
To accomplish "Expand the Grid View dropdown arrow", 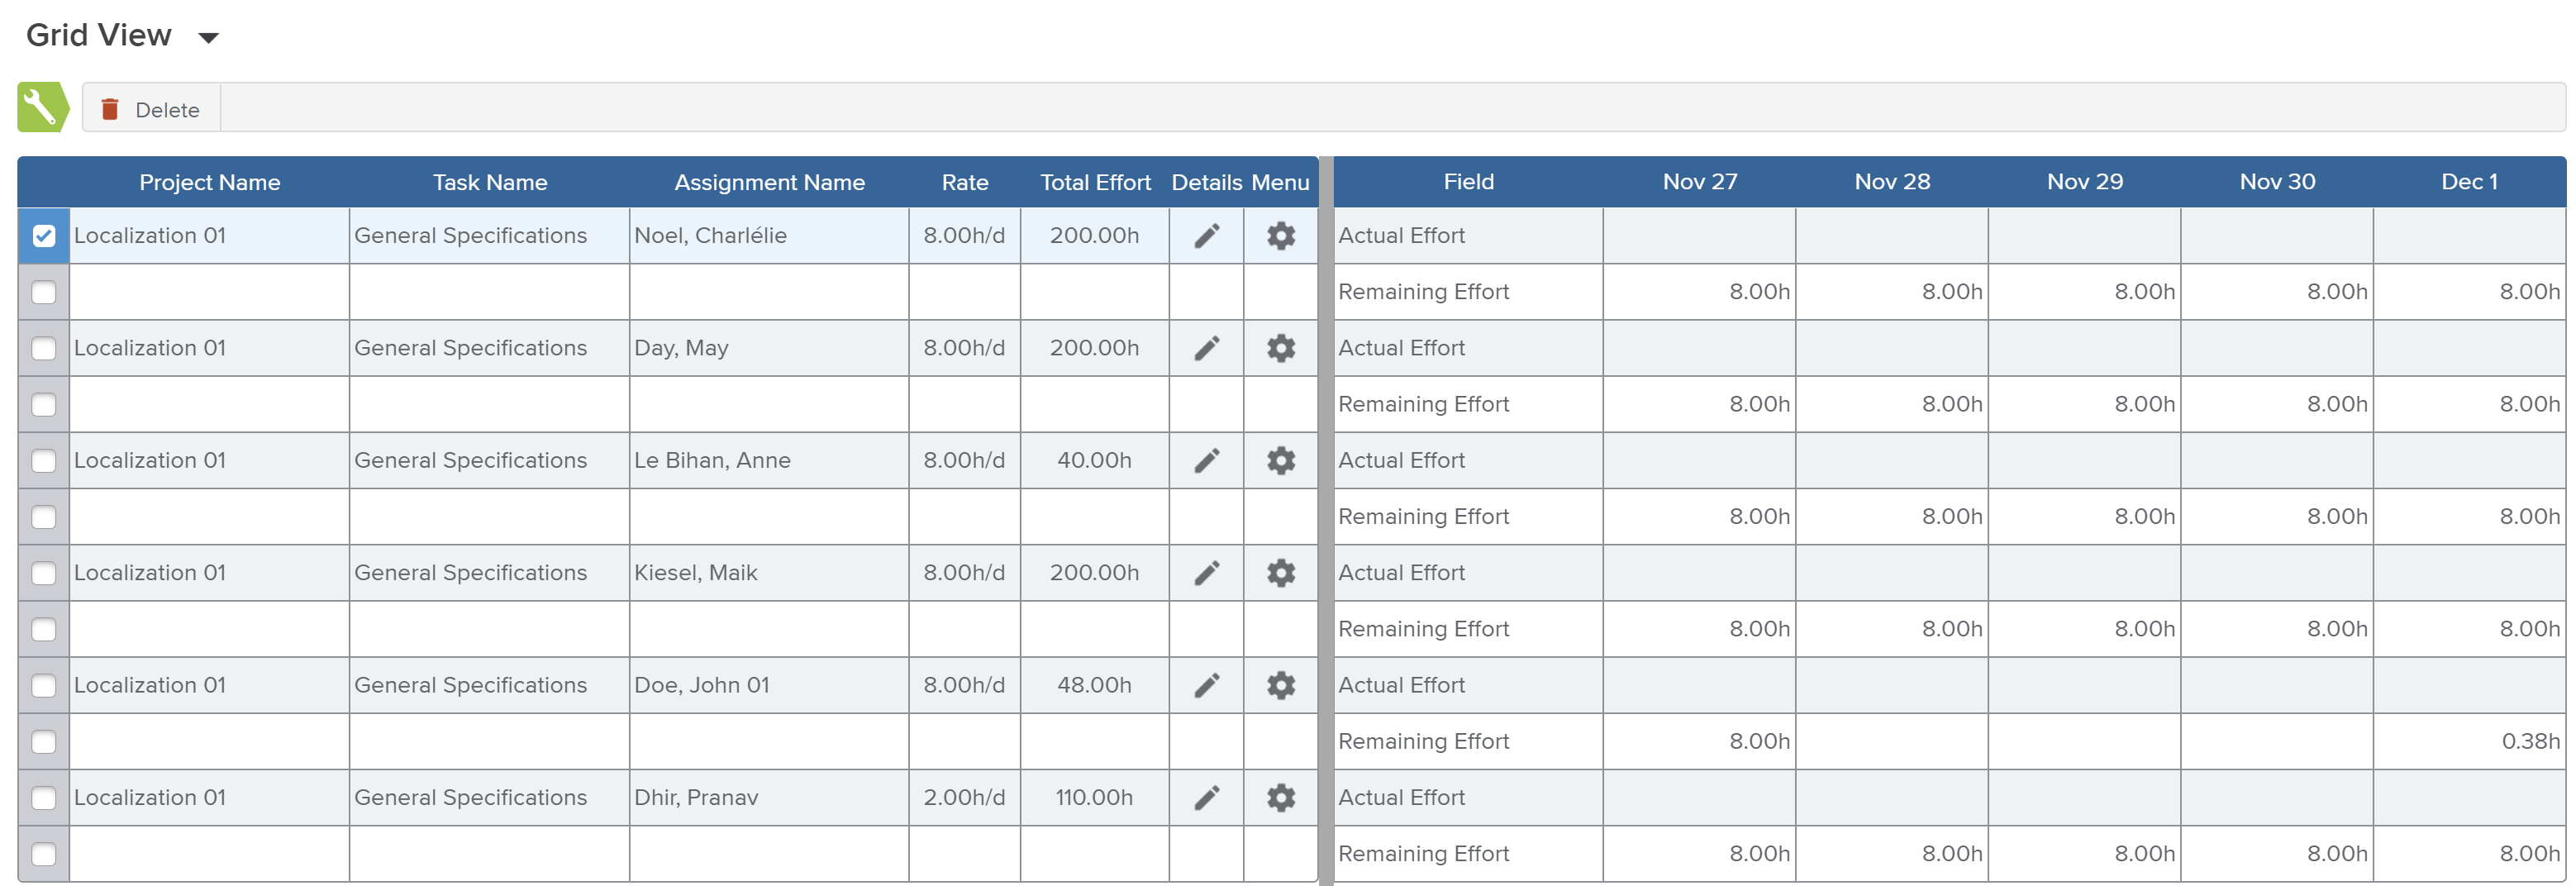I will 208,38.
